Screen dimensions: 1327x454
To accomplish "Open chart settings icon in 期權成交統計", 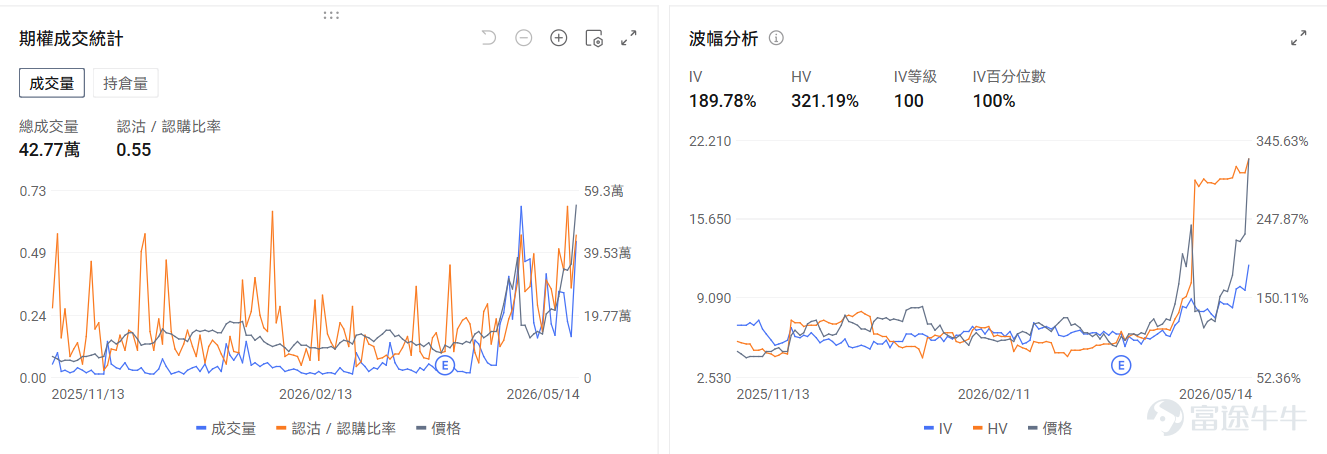I will tap(594, 38).
